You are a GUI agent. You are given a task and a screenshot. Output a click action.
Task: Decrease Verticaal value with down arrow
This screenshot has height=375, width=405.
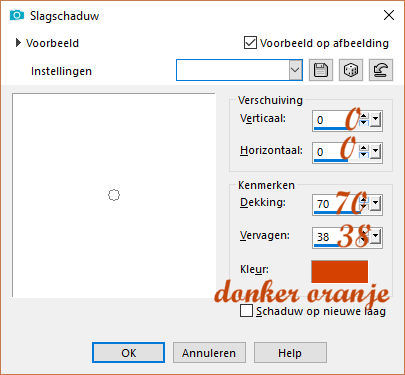point(364,123)
